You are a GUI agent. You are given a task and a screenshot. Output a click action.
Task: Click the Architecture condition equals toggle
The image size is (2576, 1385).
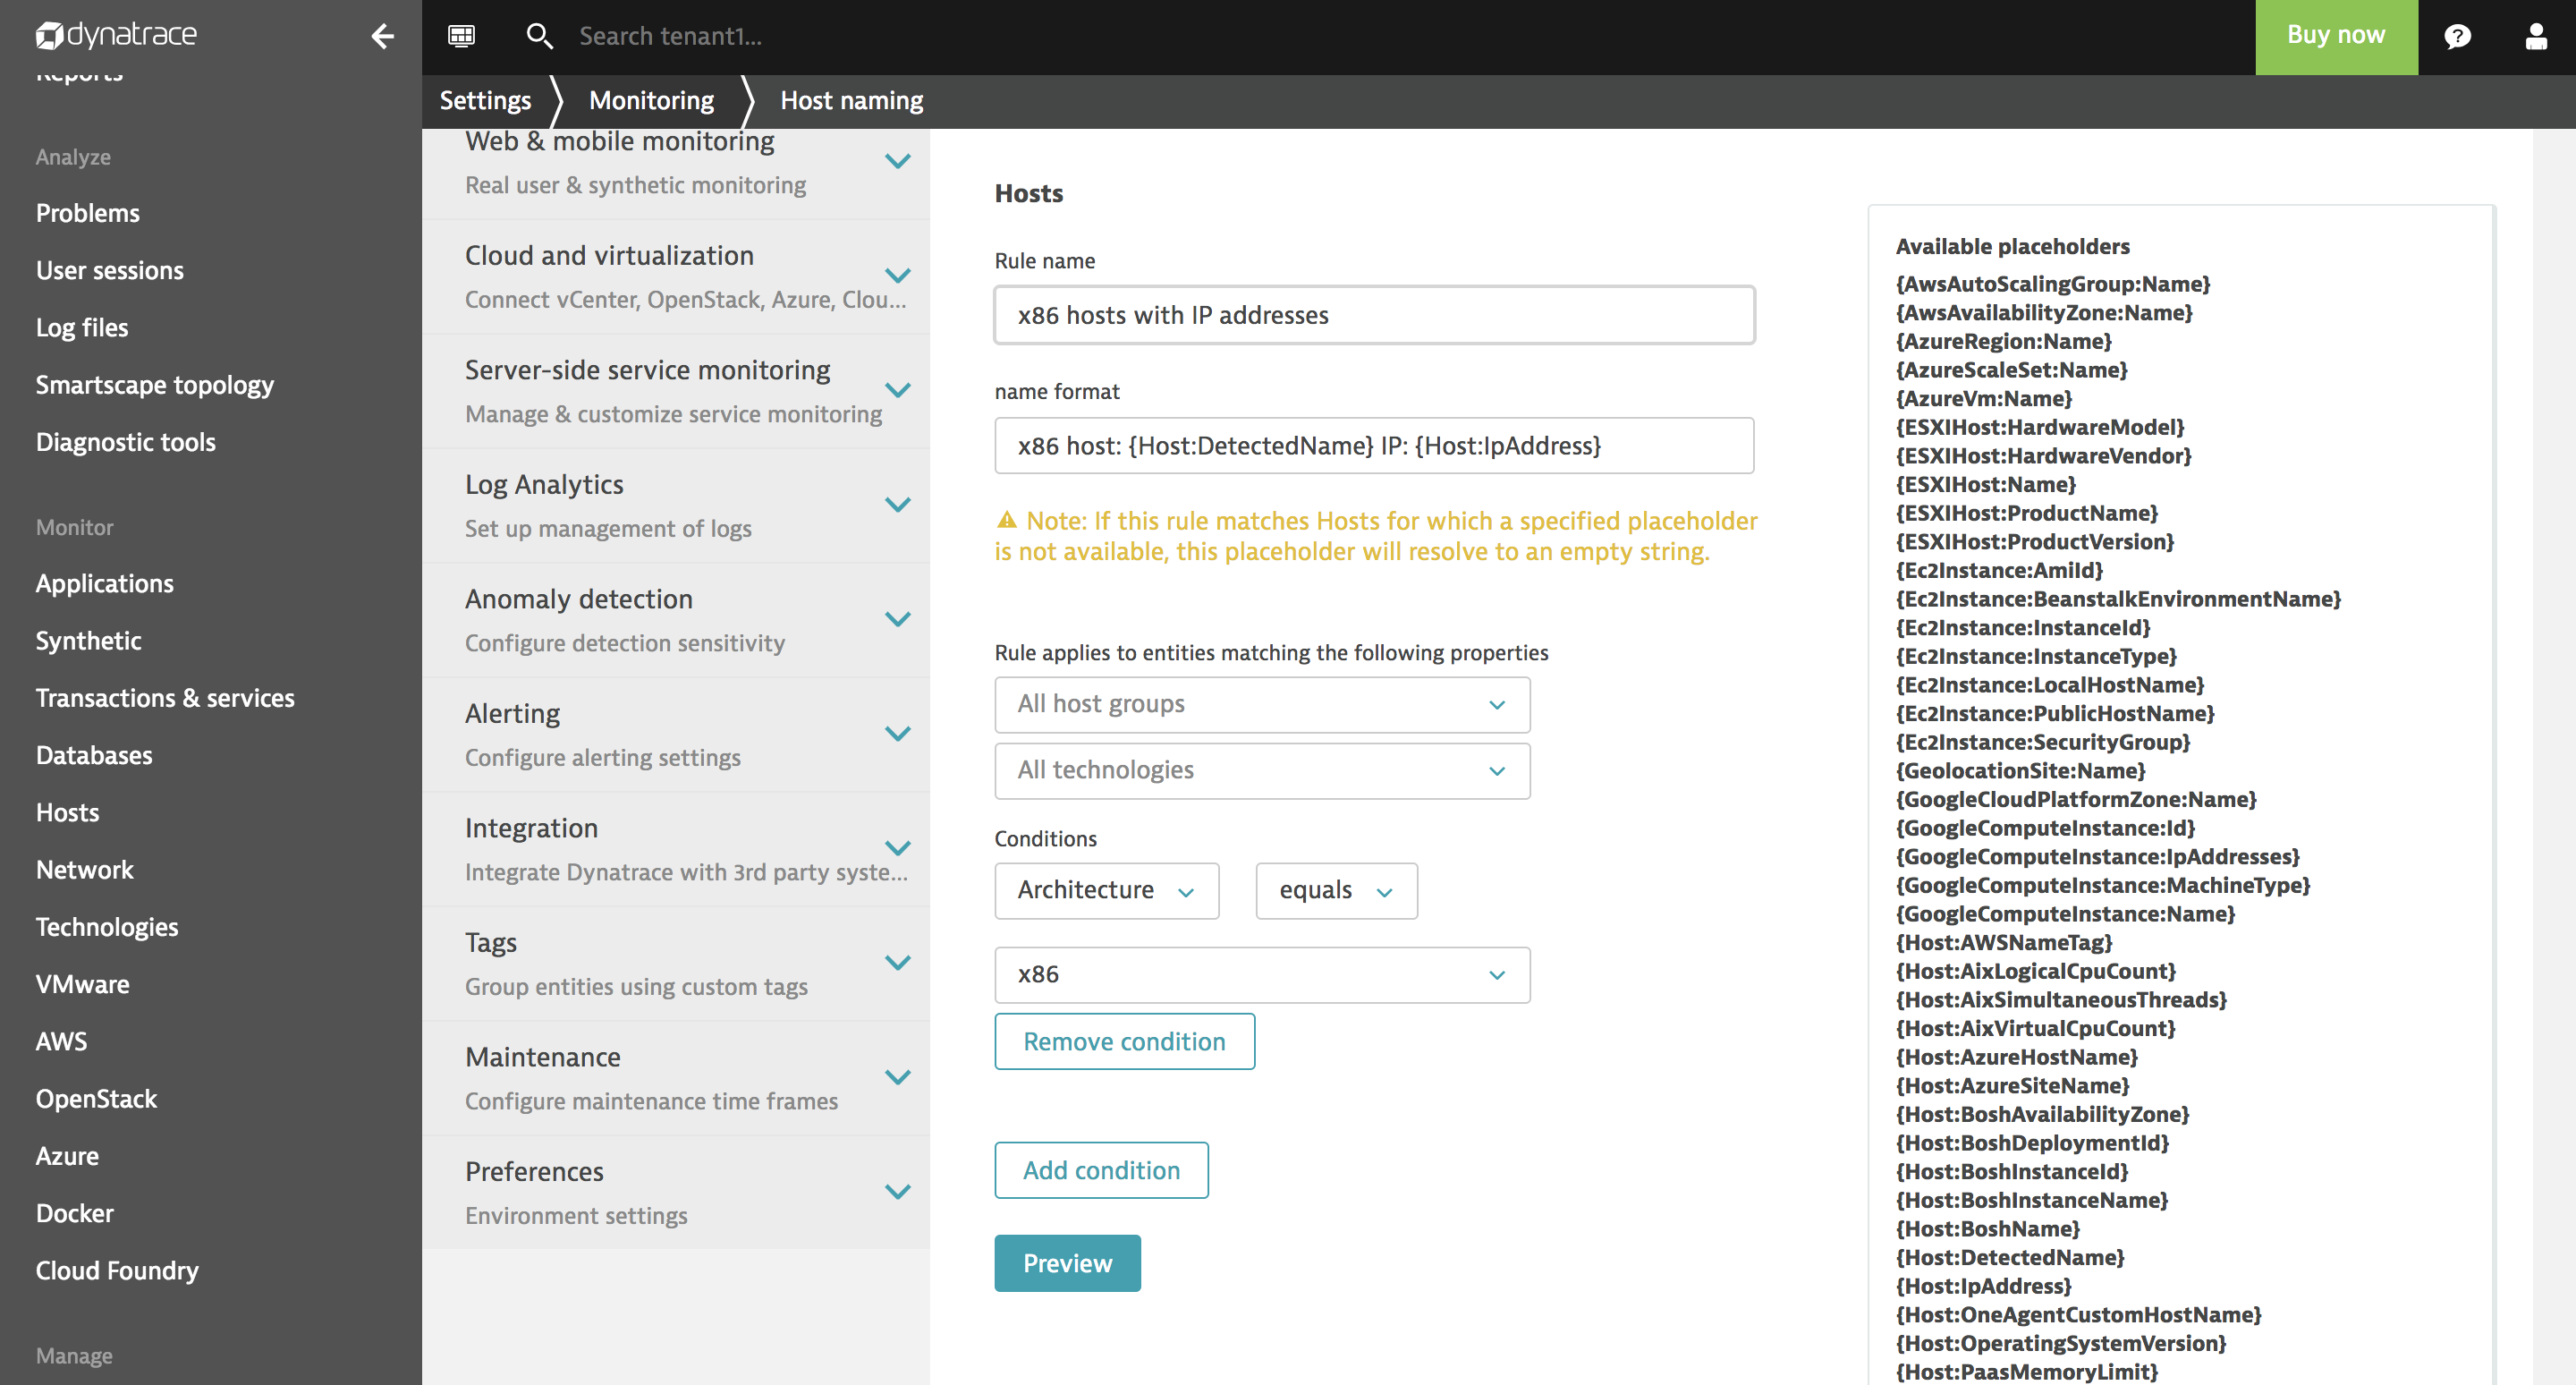point(1335,888)
